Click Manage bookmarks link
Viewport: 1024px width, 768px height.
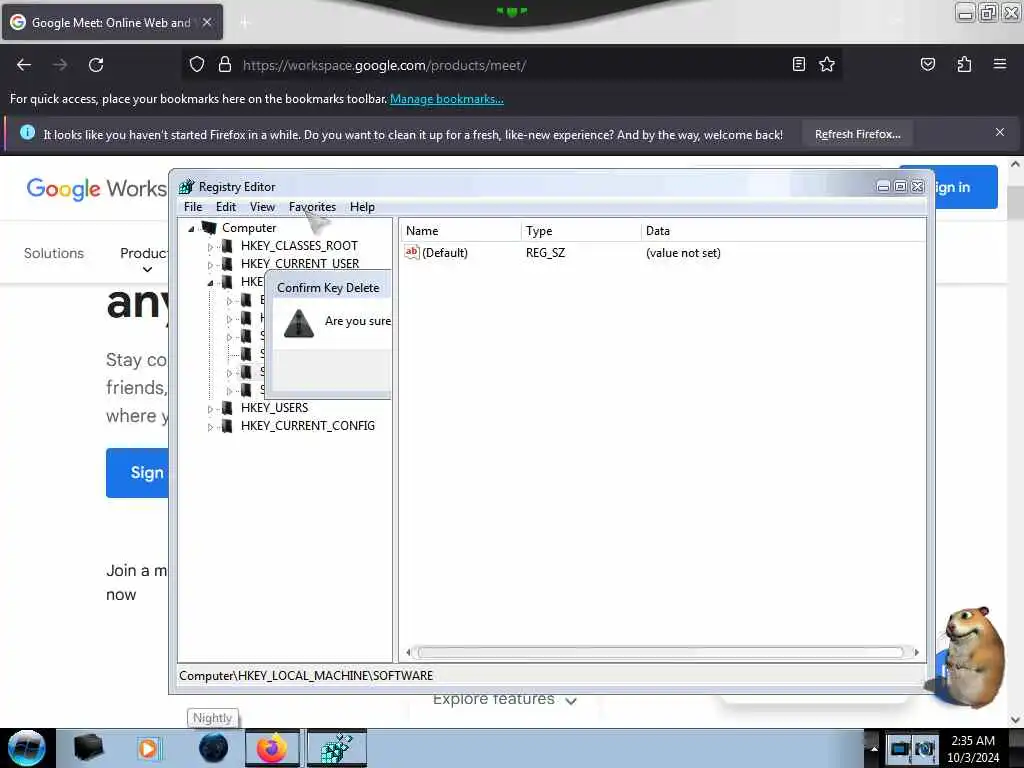point(447,99)
